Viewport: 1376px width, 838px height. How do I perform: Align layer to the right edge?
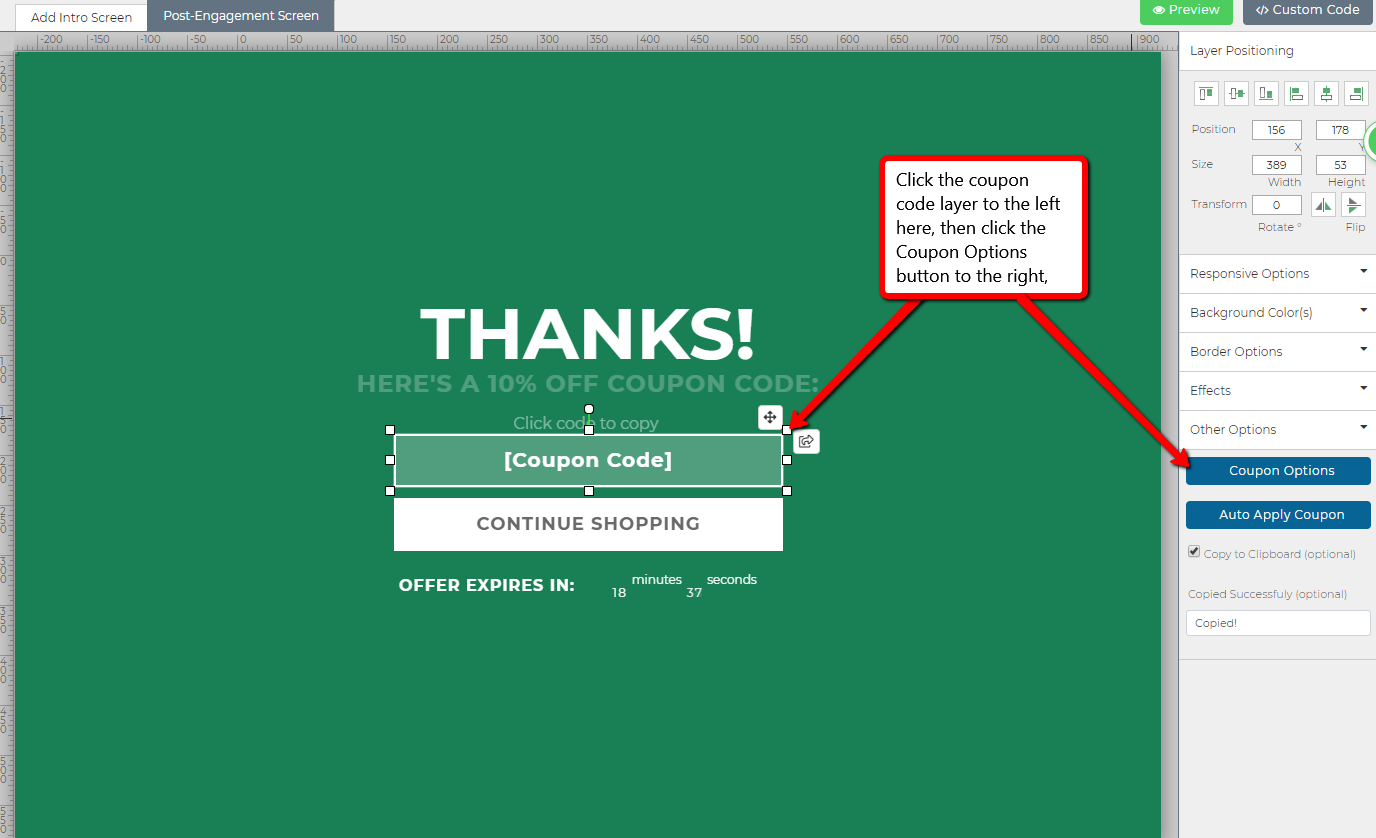(x=1356, y=94)
